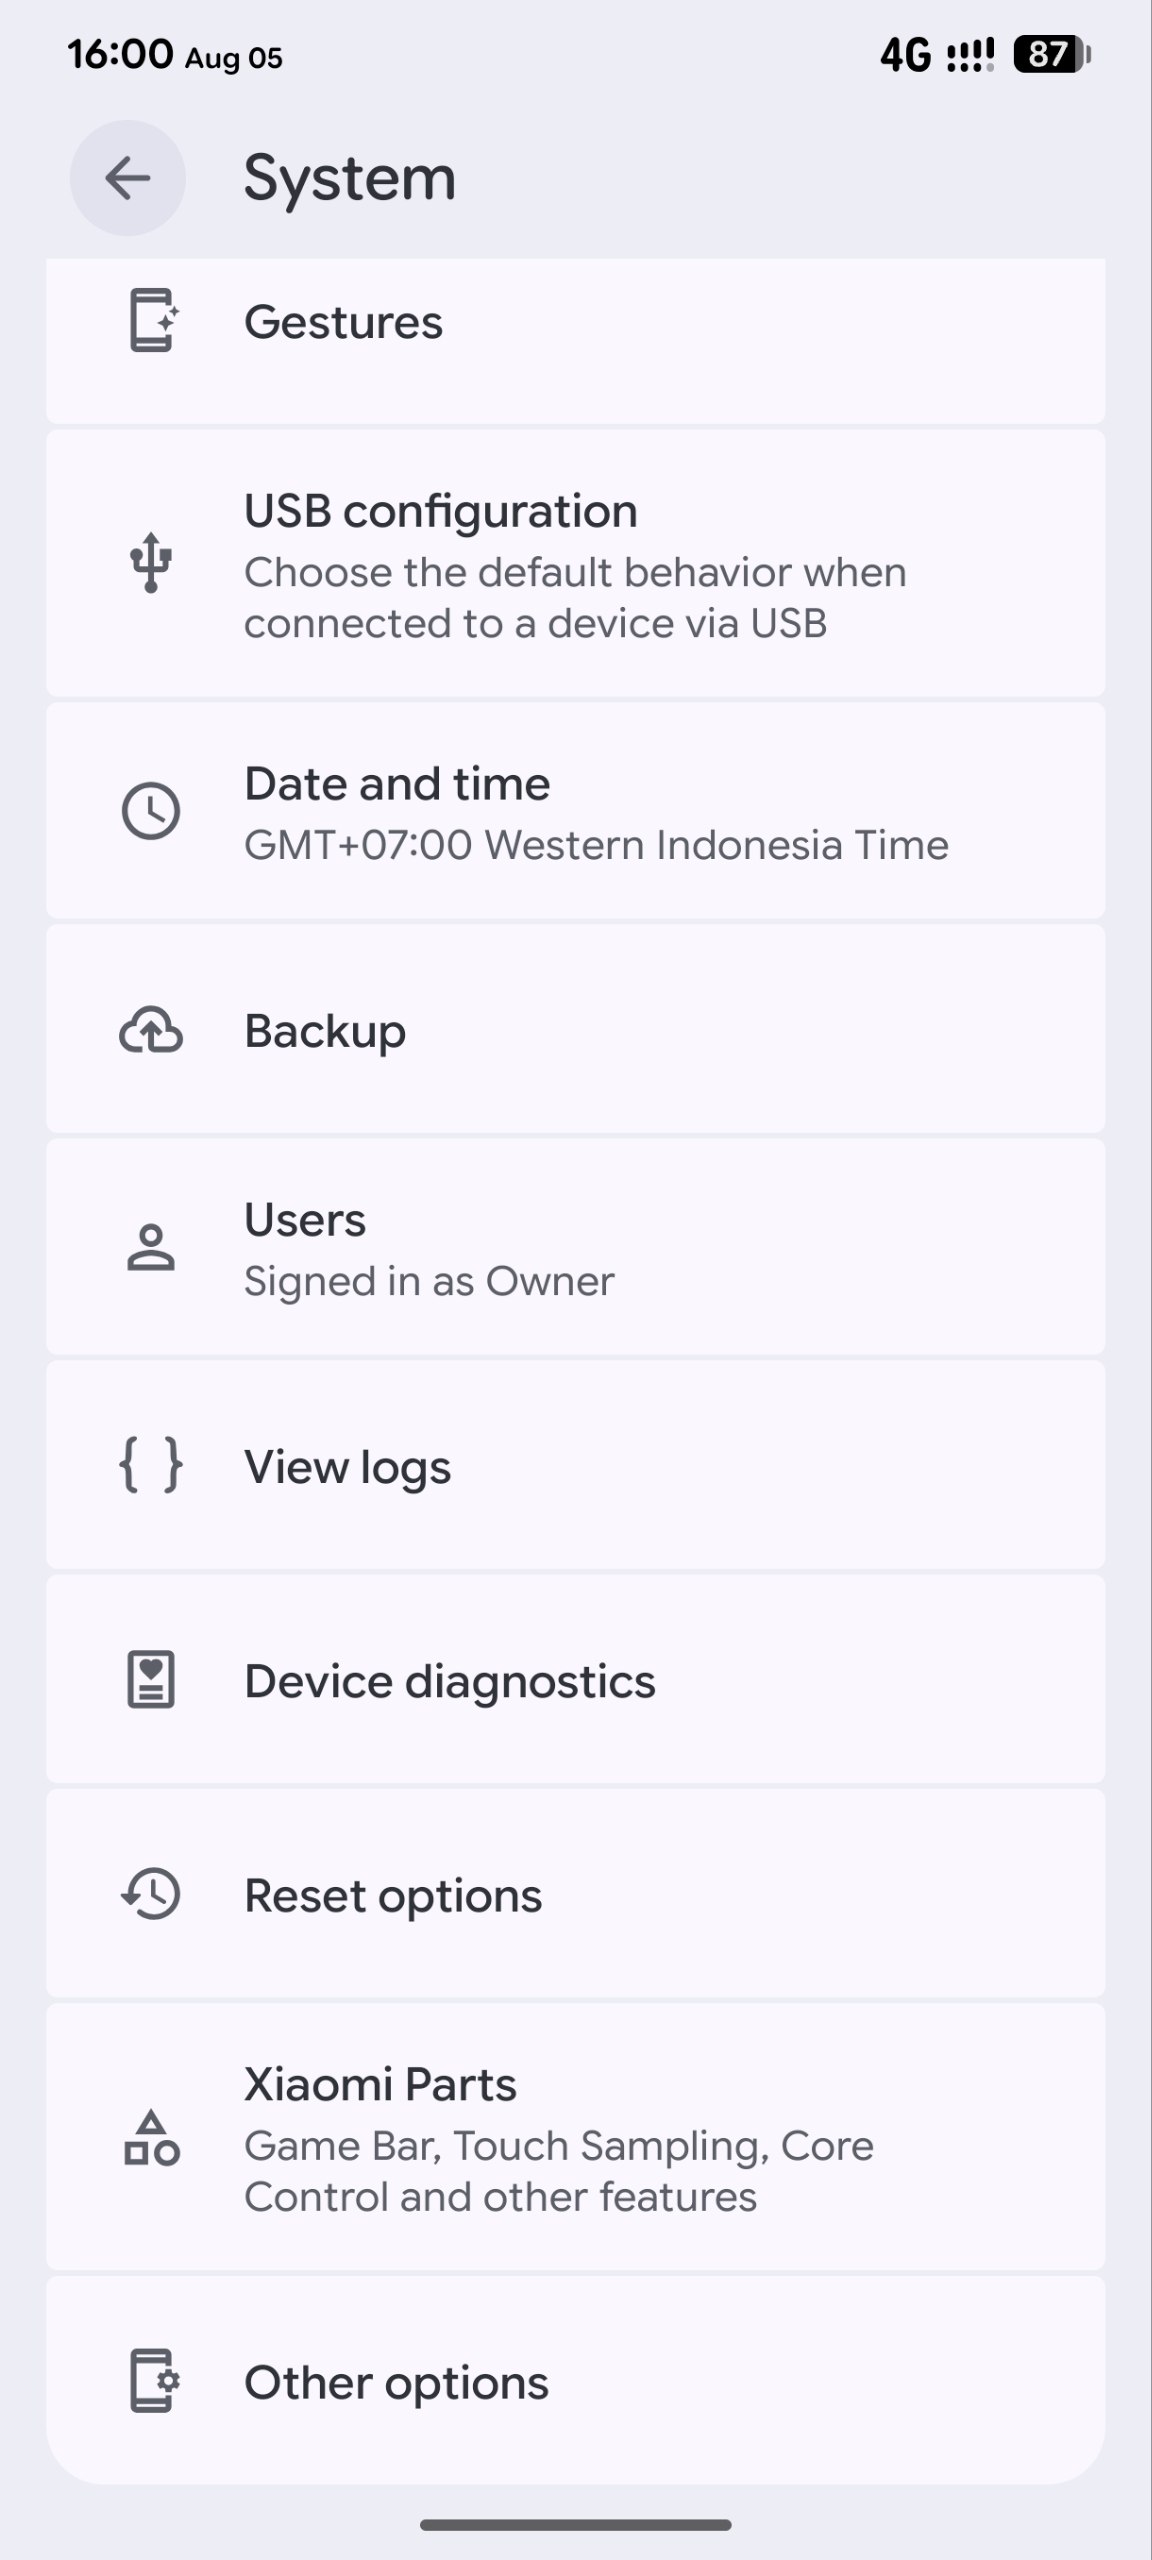Image resolution: width=1152 pixels, height=2560 pixels.
Task: Tap the curly braces View logs icon
Action: tap(151, 1465)
